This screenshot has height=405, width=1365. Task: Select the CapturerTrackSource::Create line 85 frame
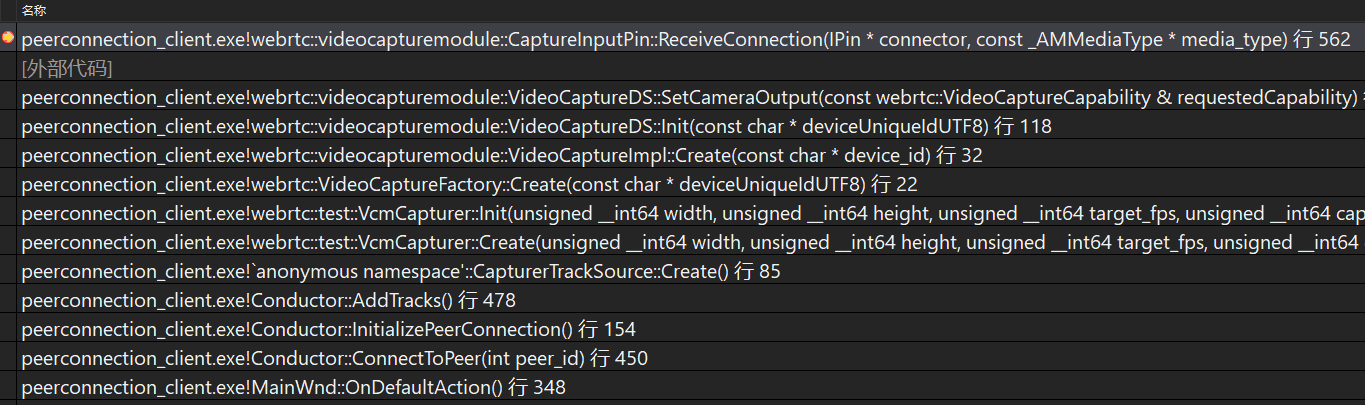tap(400, 272)
